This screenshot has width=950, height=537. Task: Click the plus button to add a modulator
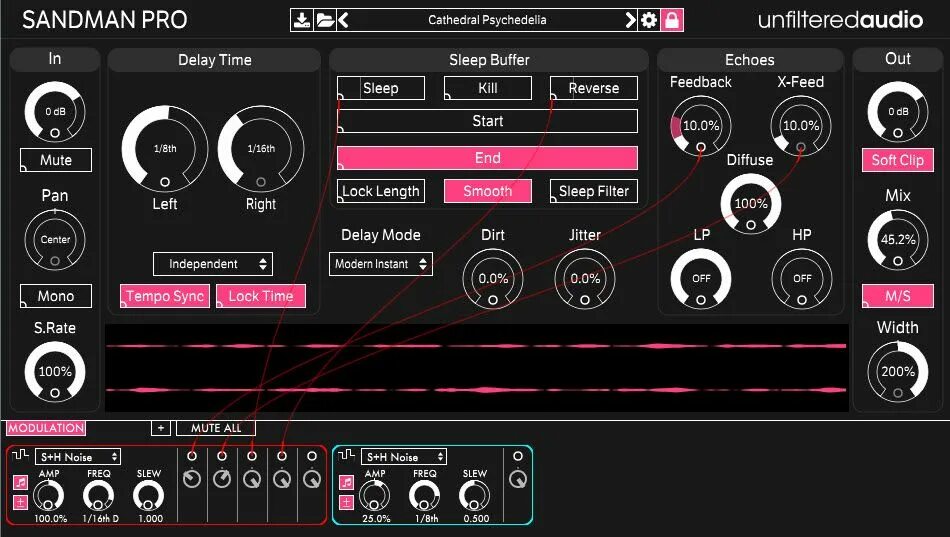click(161, 428)
